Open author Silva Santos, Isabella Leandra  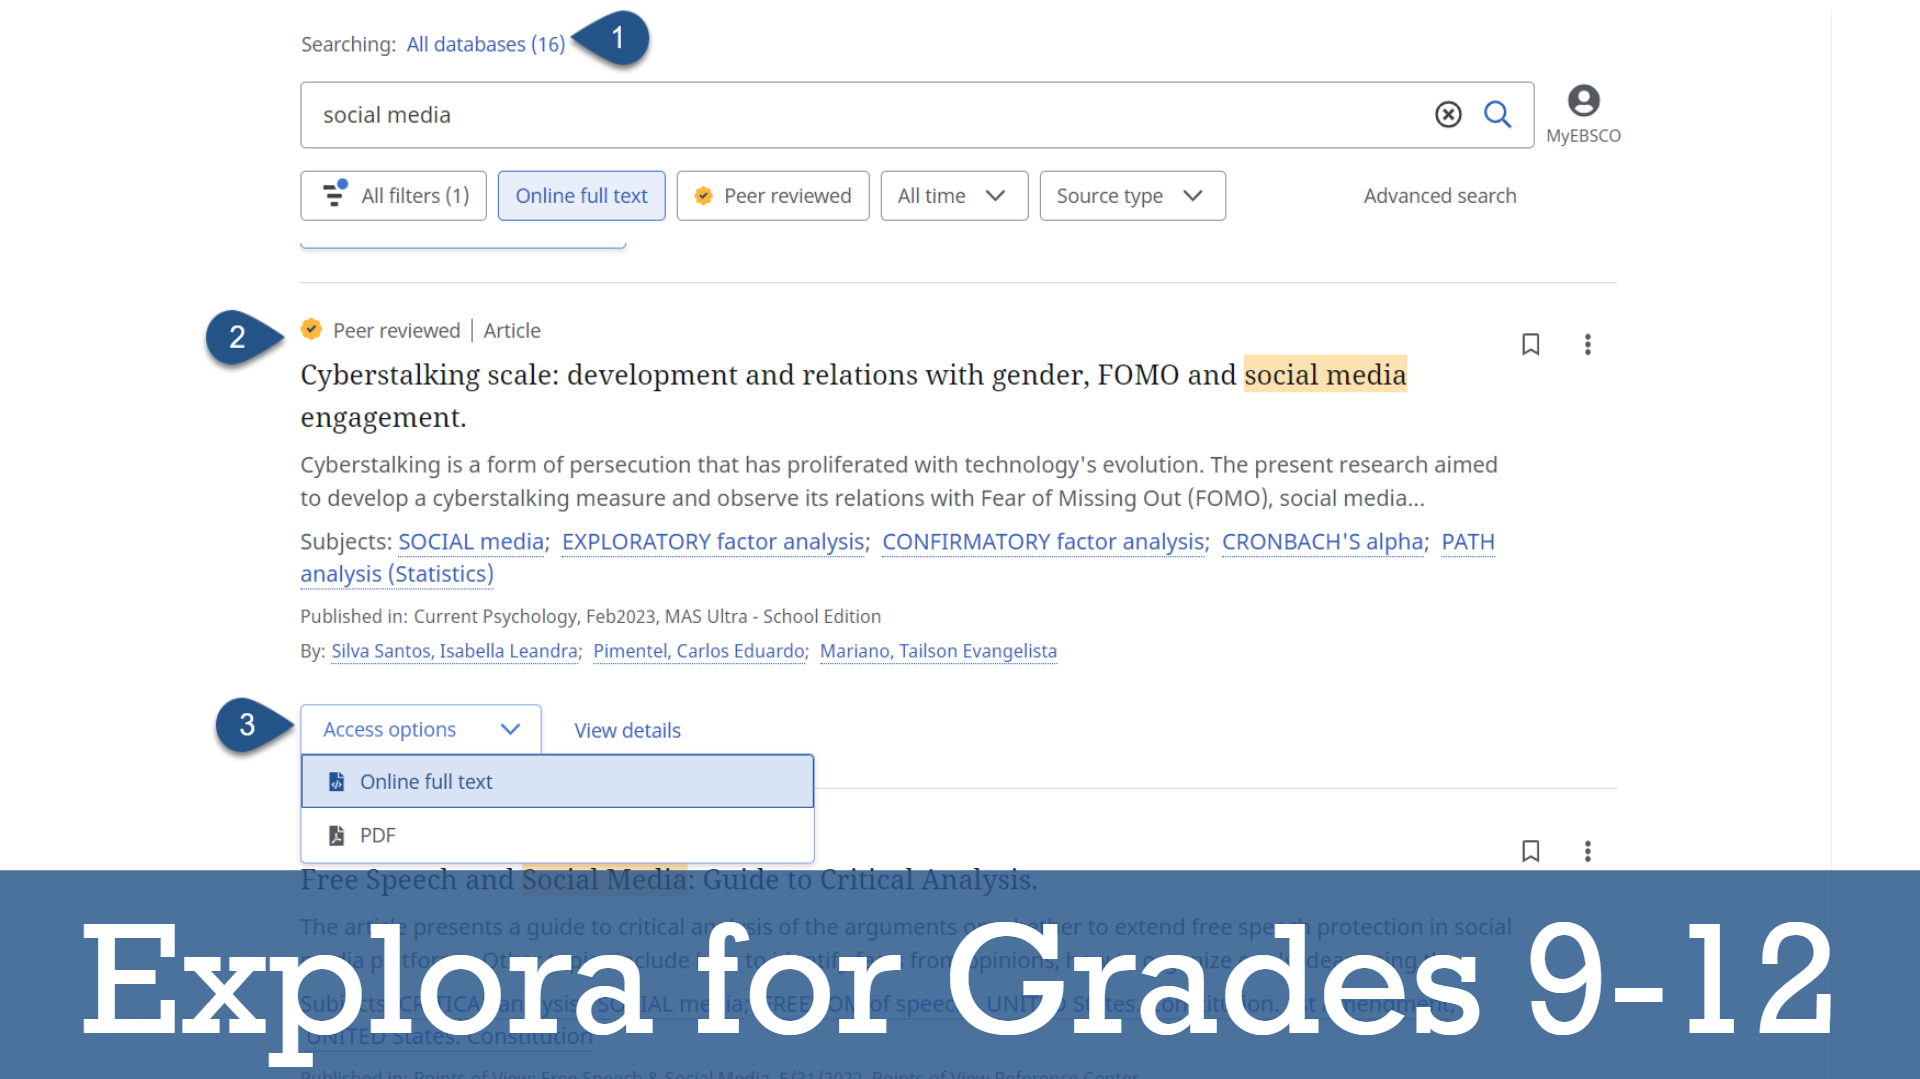click(x=454, y=651)
